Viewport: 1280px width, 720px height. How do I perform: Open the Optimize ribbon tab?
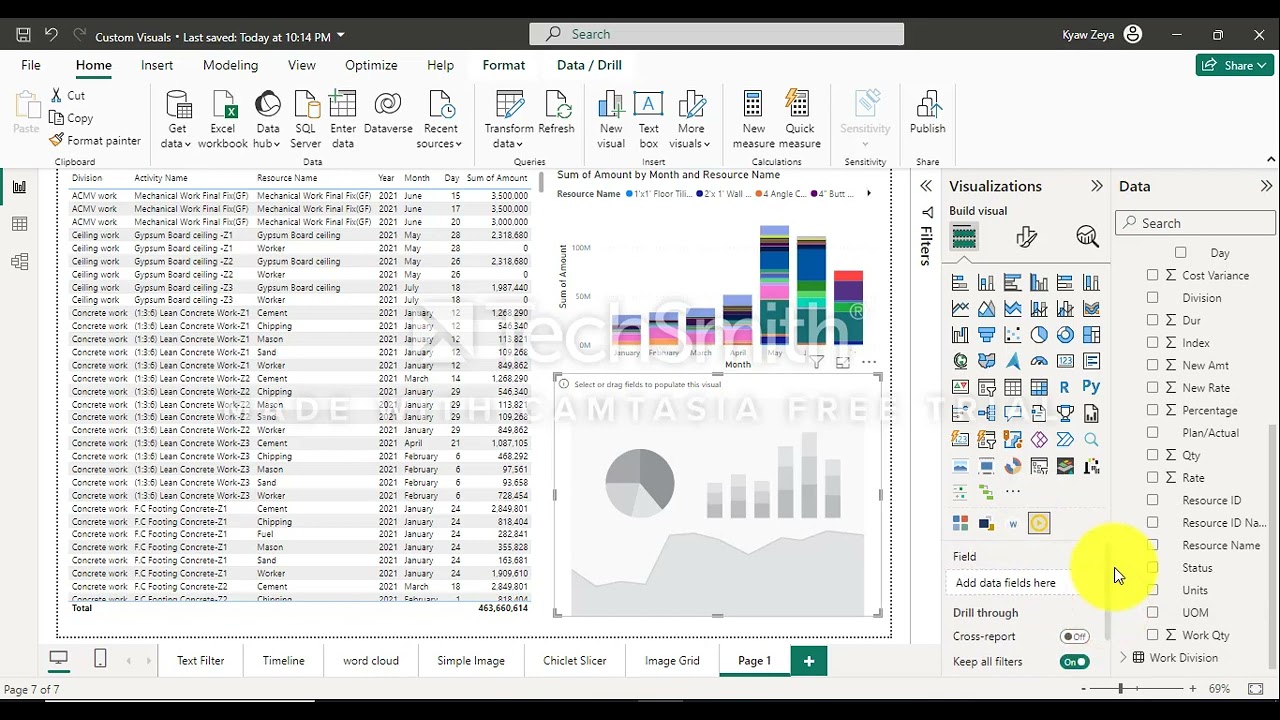371,65
